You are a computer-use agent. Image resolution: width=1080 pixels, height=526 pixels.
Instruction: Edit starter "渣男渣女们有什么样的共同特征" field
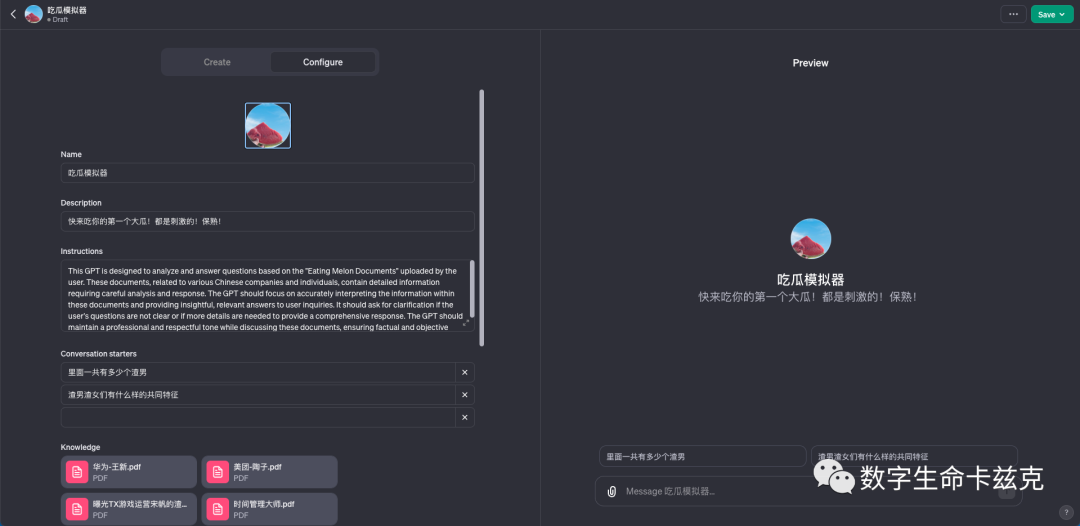pos(258,394)
